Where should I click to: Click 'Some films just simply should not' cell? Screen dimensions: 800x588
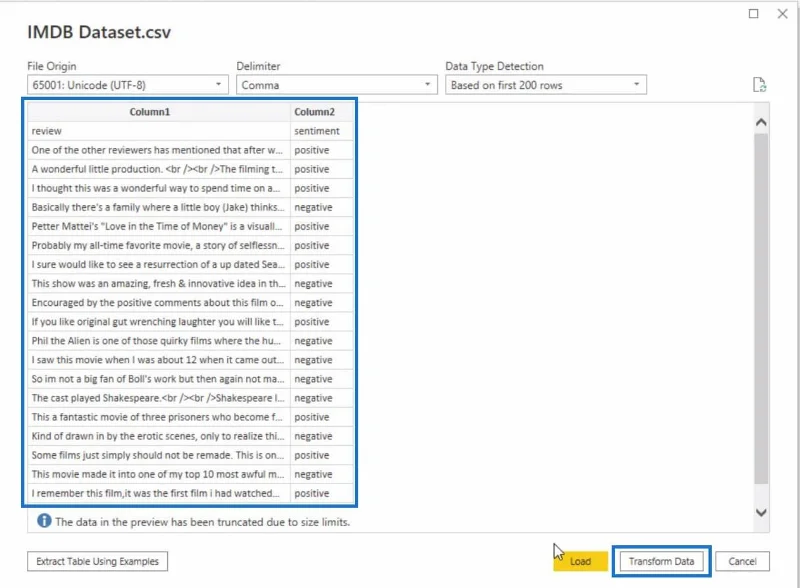[x=159, y=455]
